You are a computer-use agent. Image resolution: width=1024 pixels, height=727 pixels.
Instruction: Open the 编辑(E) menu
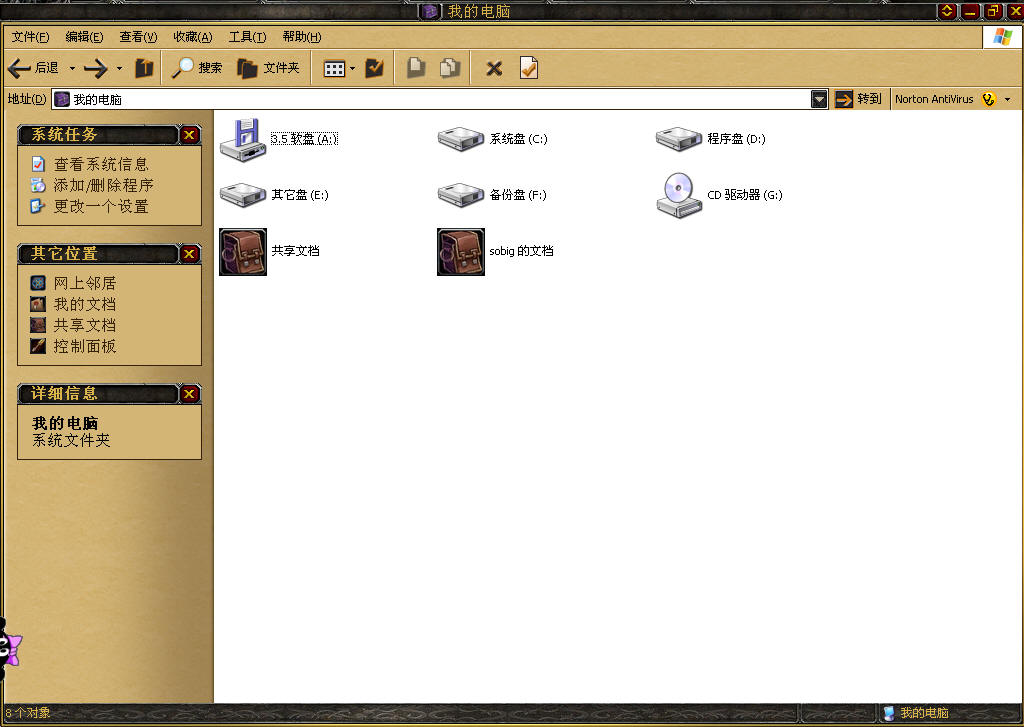pos(84,37)
